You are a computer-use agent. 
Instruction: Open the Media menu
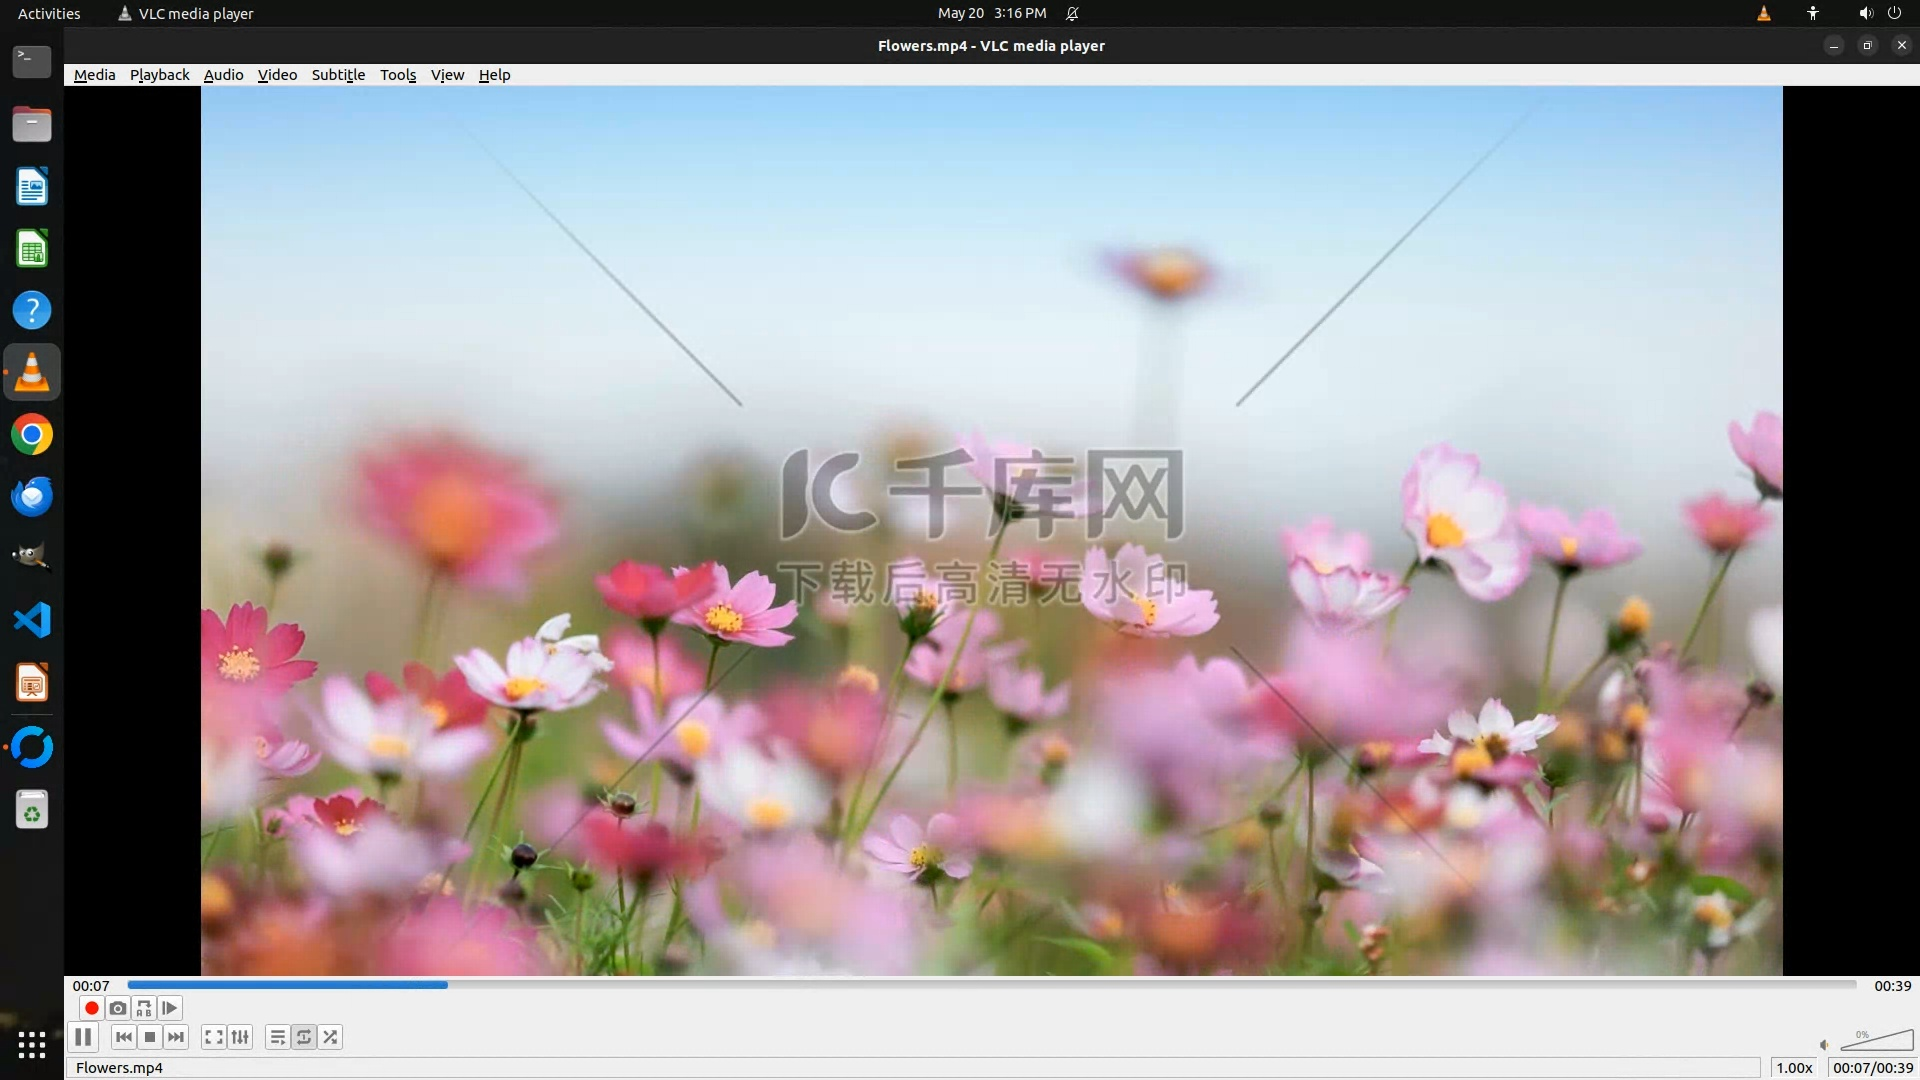(94, 75)
